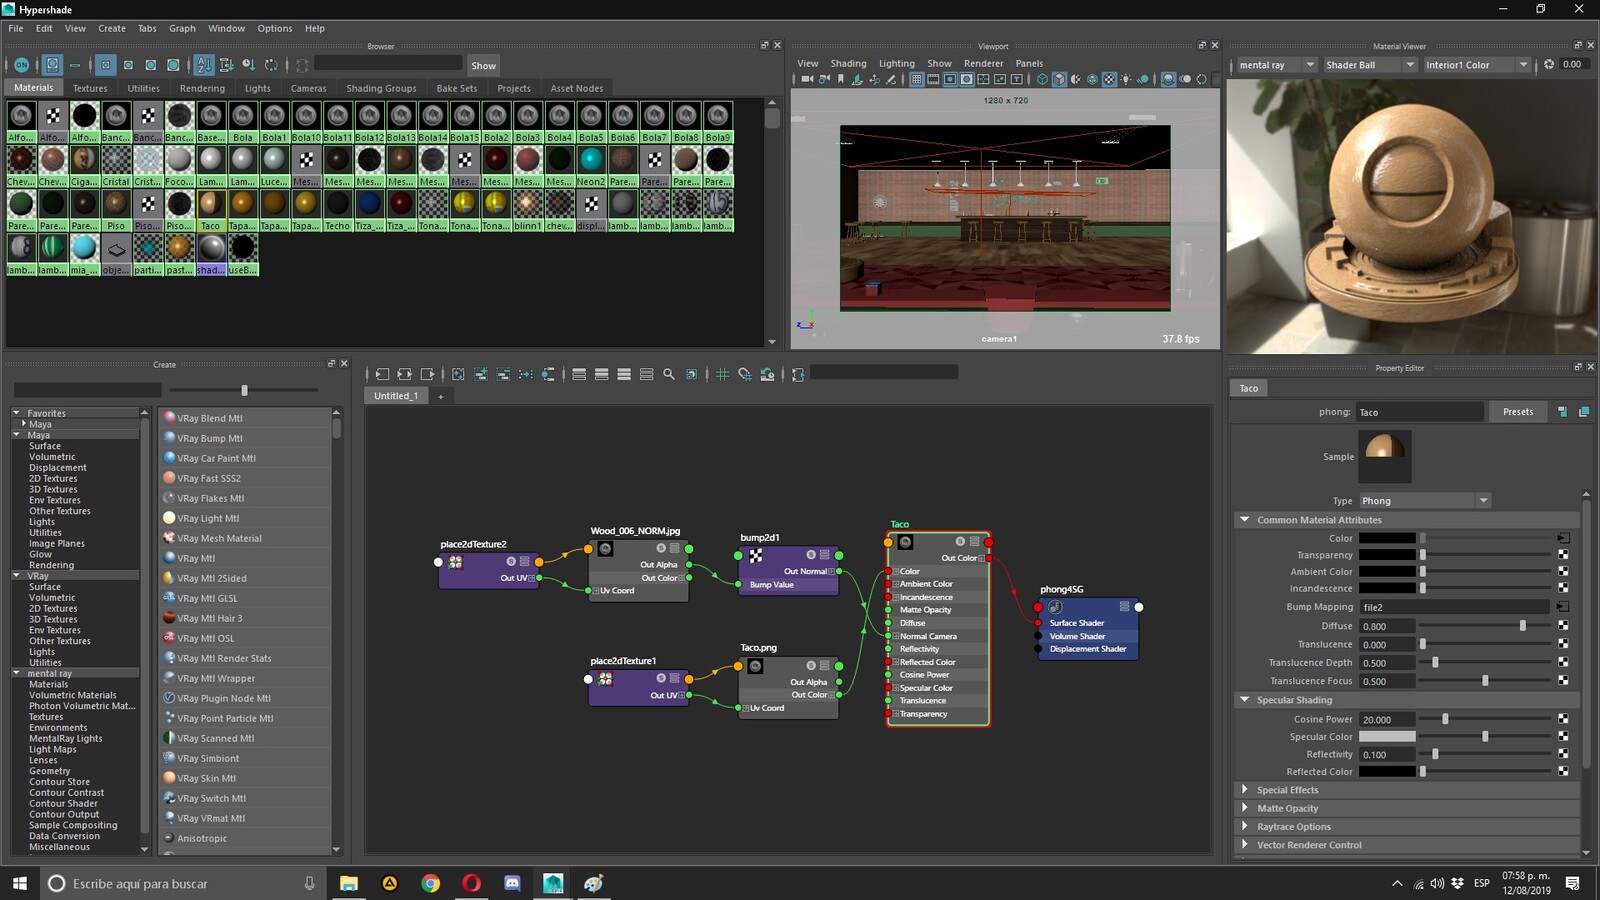Open the Graph menu
Image resolution: width=1600 pixels, height=900 pixels.
[x=182, y=28]
